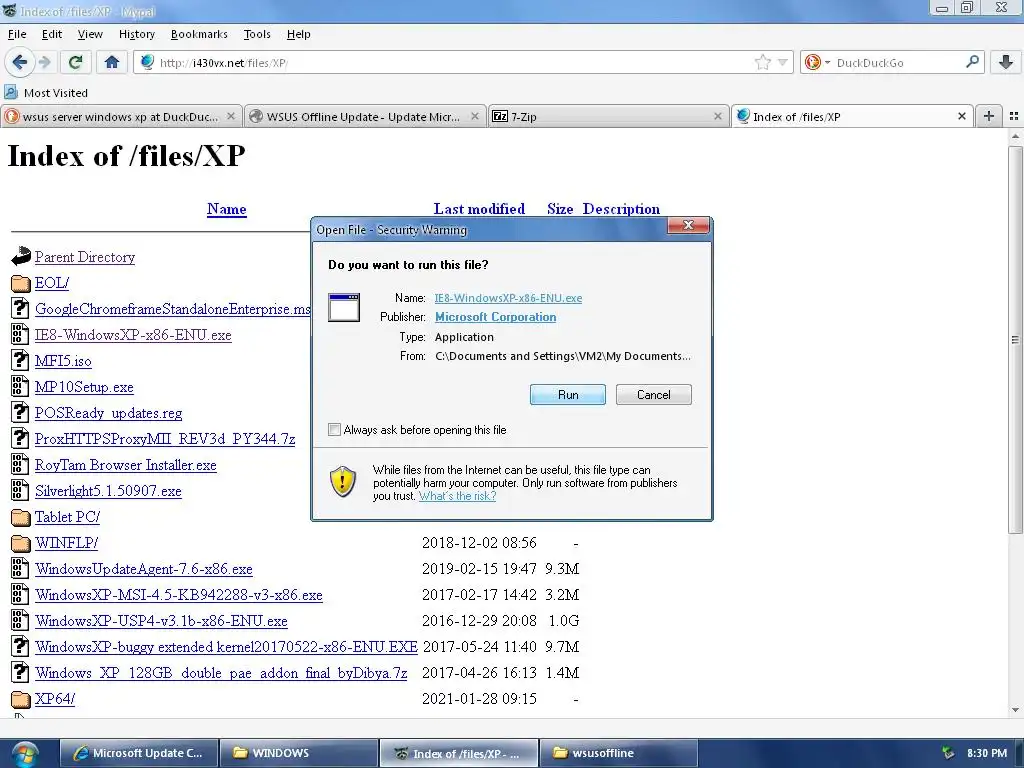Sort listing by Description column
This screenshot has height=768, width=1024.
621,209
